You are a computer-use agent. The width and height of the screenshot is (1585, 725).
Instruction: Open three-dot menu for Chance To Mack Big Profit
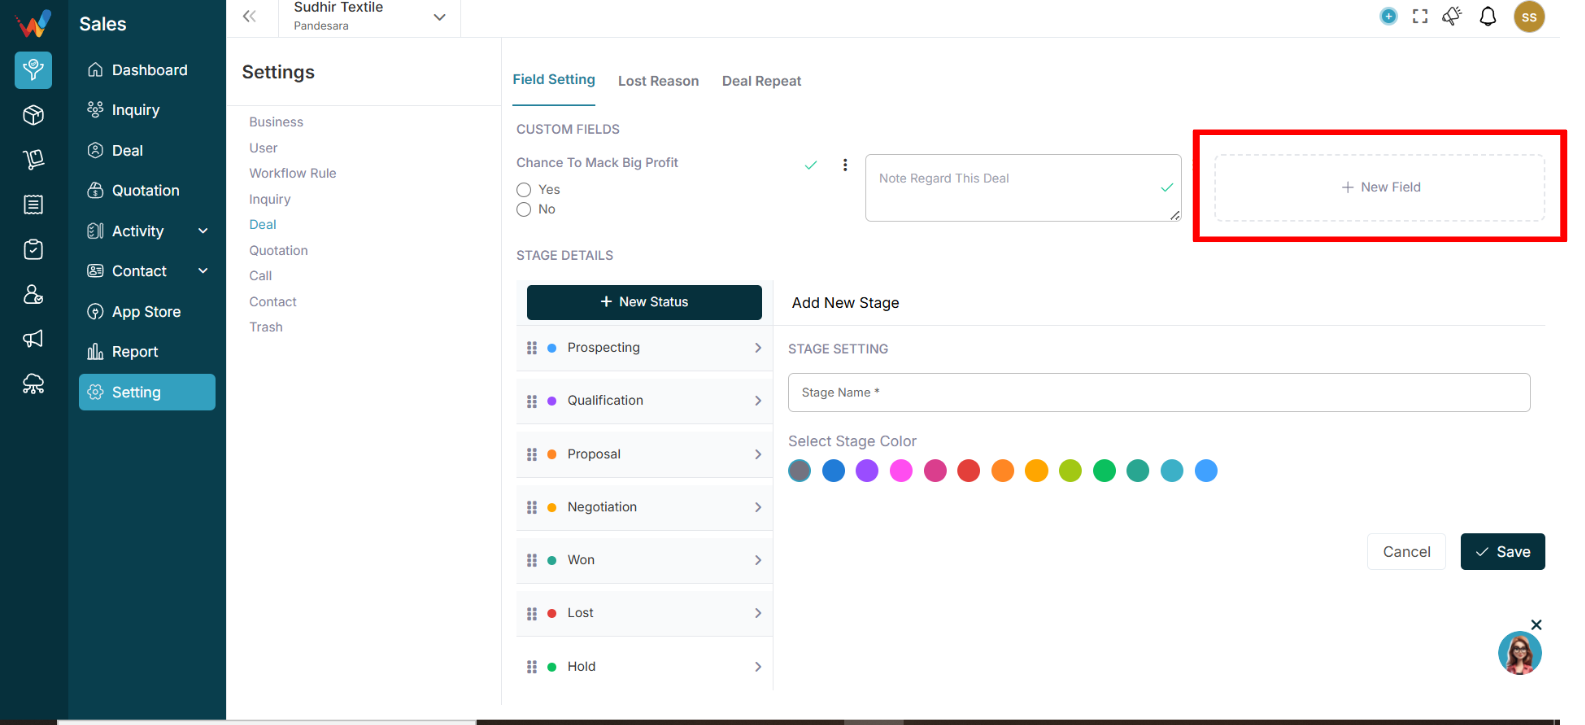[x=845, y=165]
